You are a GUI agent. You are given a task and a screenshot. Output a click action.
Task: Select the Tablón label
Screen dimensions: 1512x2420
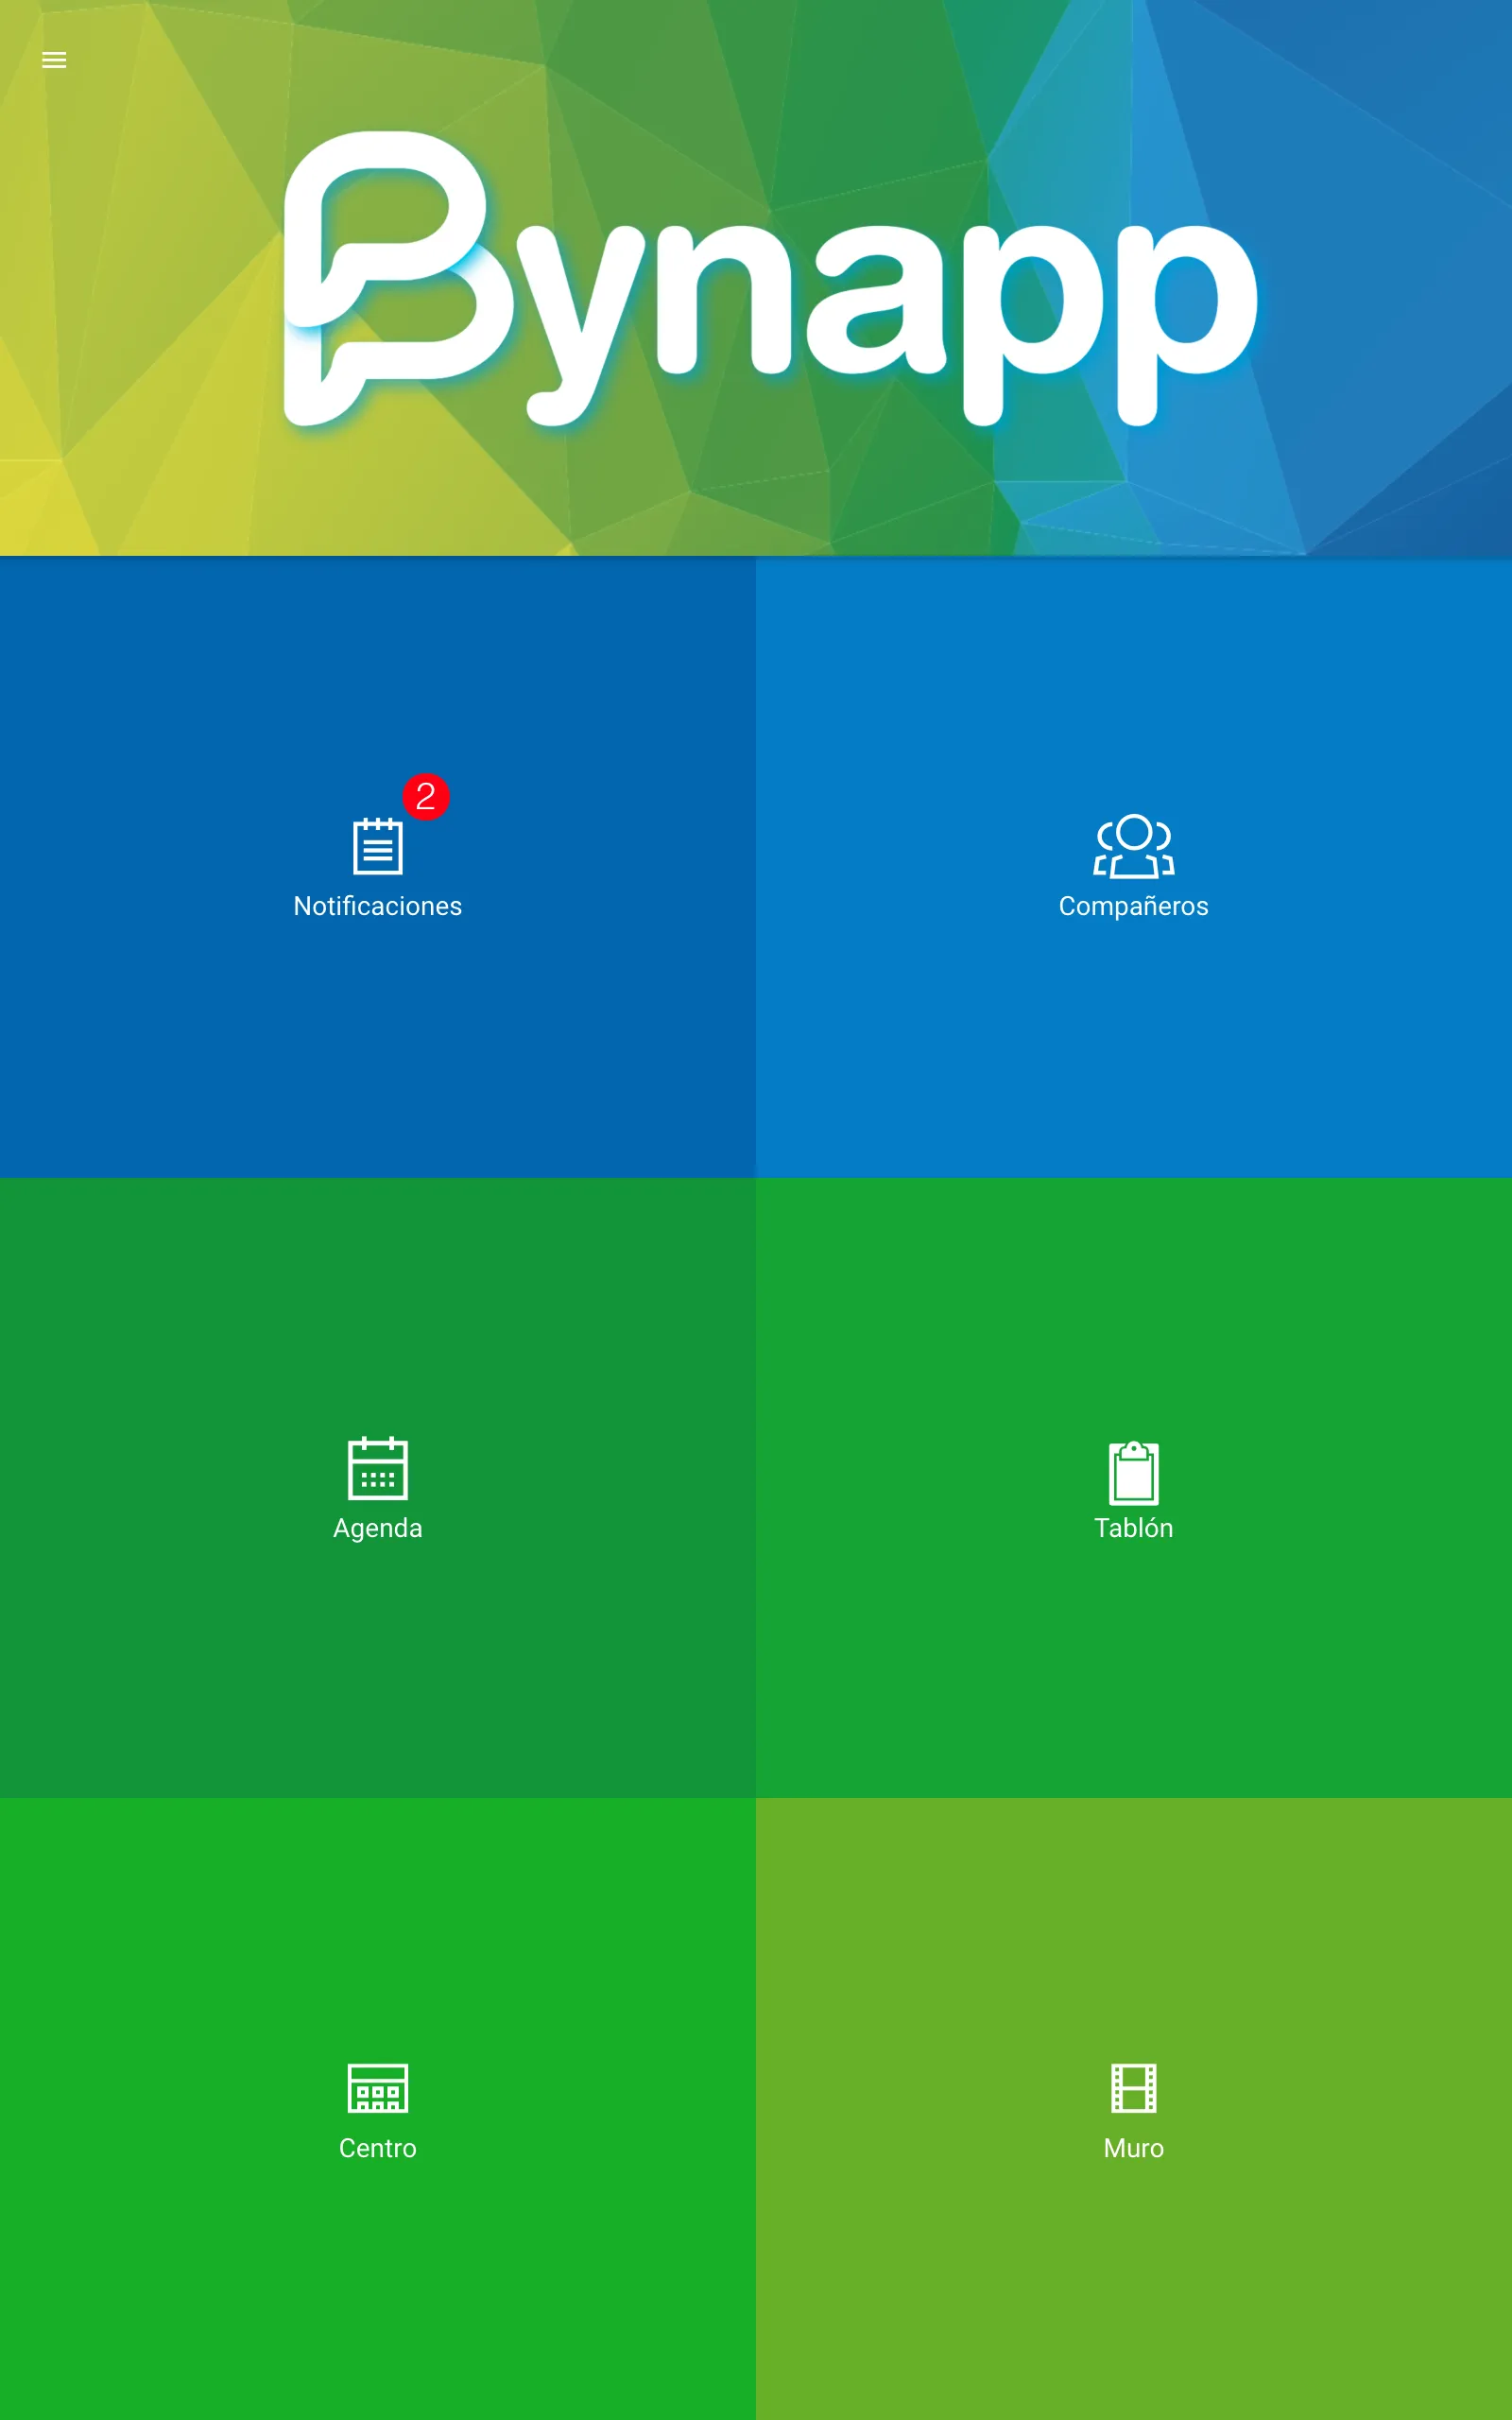1134,1528
